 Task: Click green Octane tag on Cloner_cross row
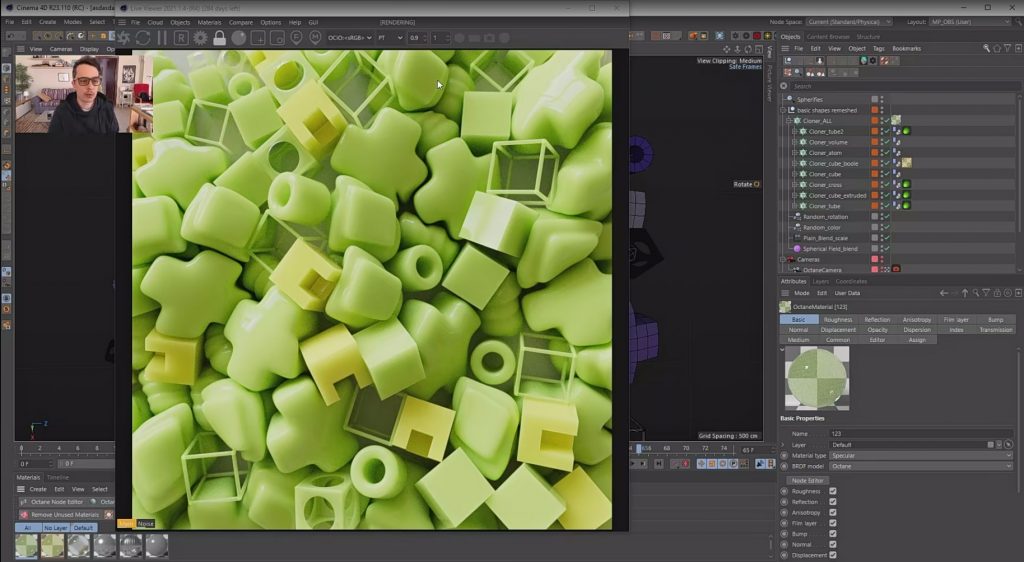[x=906, y=185]
